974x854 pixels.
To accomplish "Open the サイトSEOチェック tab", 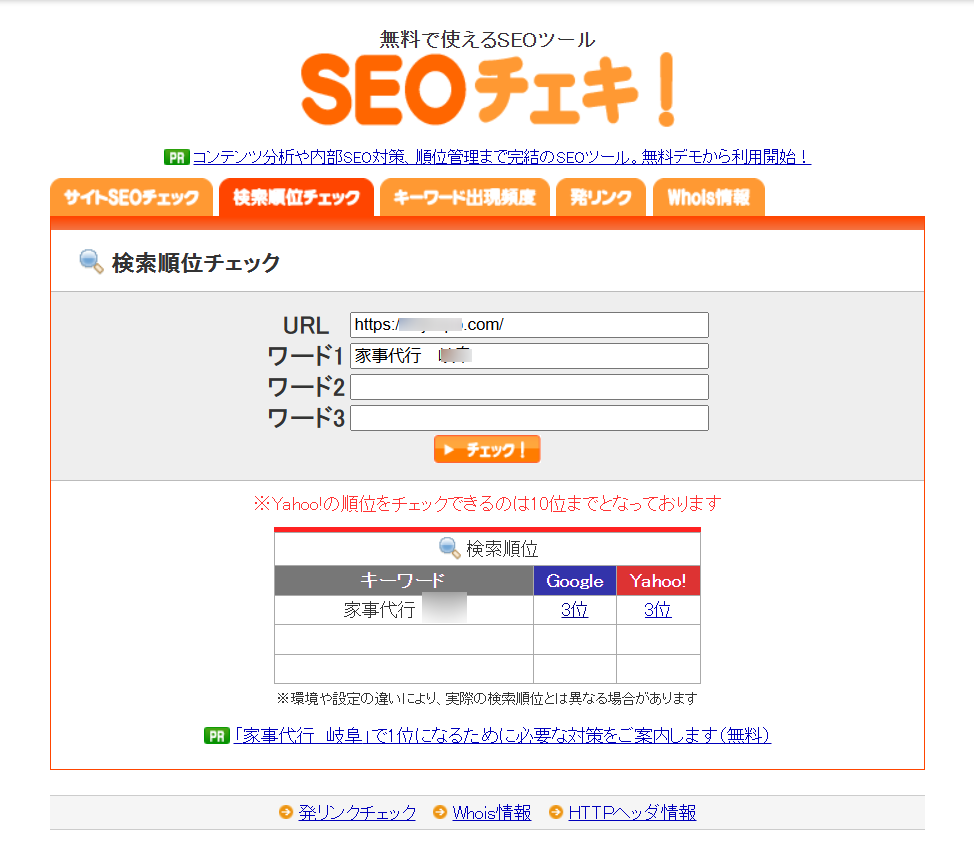I will pyautogui.click(x=131, y=198).
